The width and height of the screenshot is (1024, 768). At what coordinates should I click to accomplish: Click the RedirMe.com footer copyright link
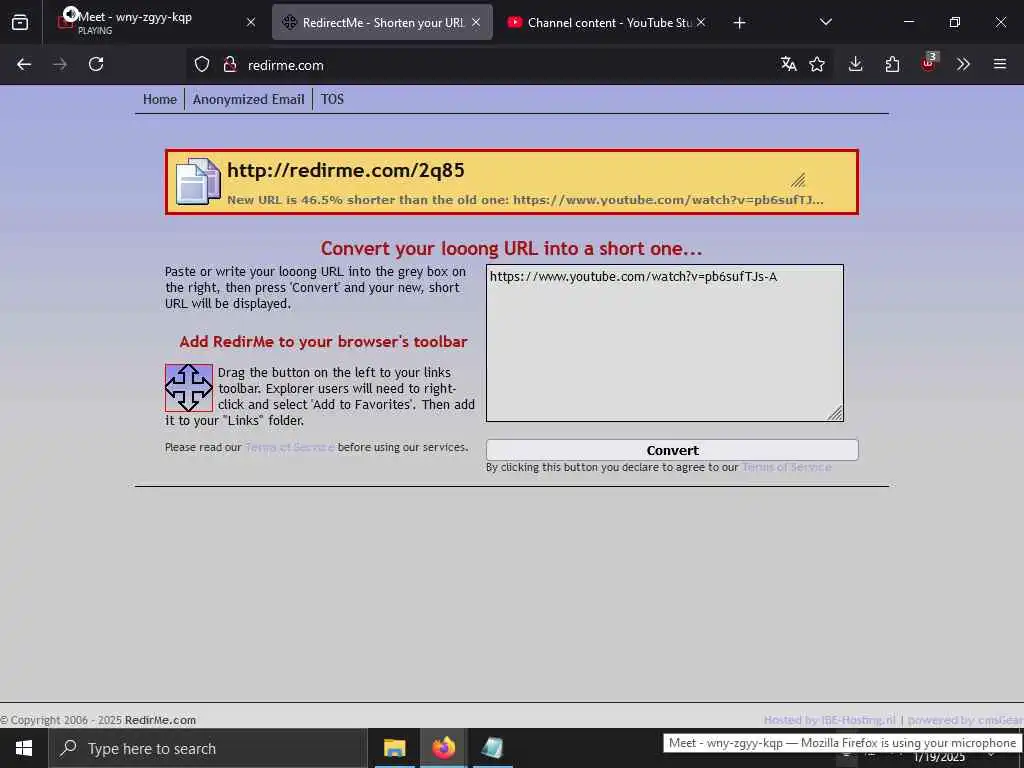point(160,720)
